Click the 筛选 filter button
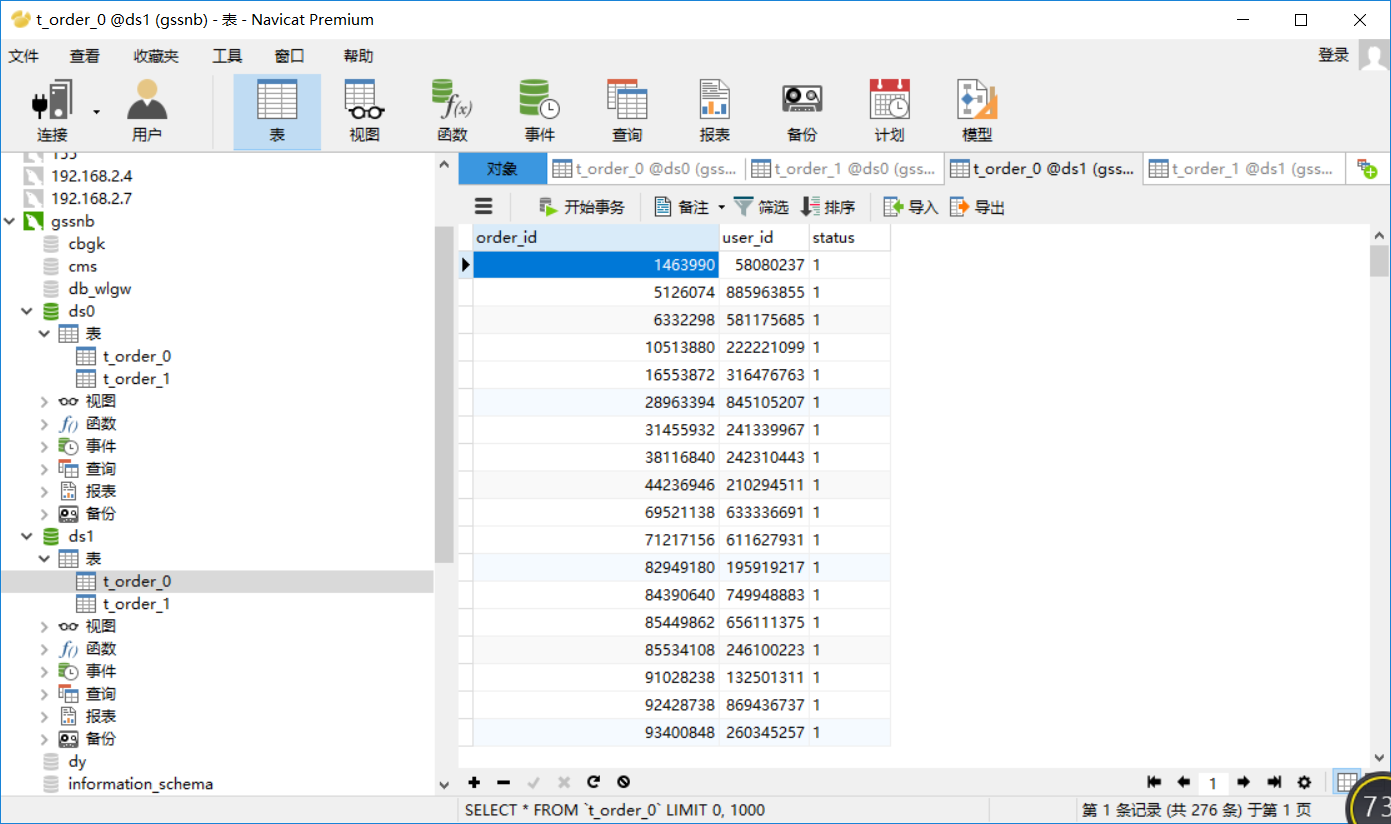The height and width of the screenshot is (824, 1391). click(762, 207)
